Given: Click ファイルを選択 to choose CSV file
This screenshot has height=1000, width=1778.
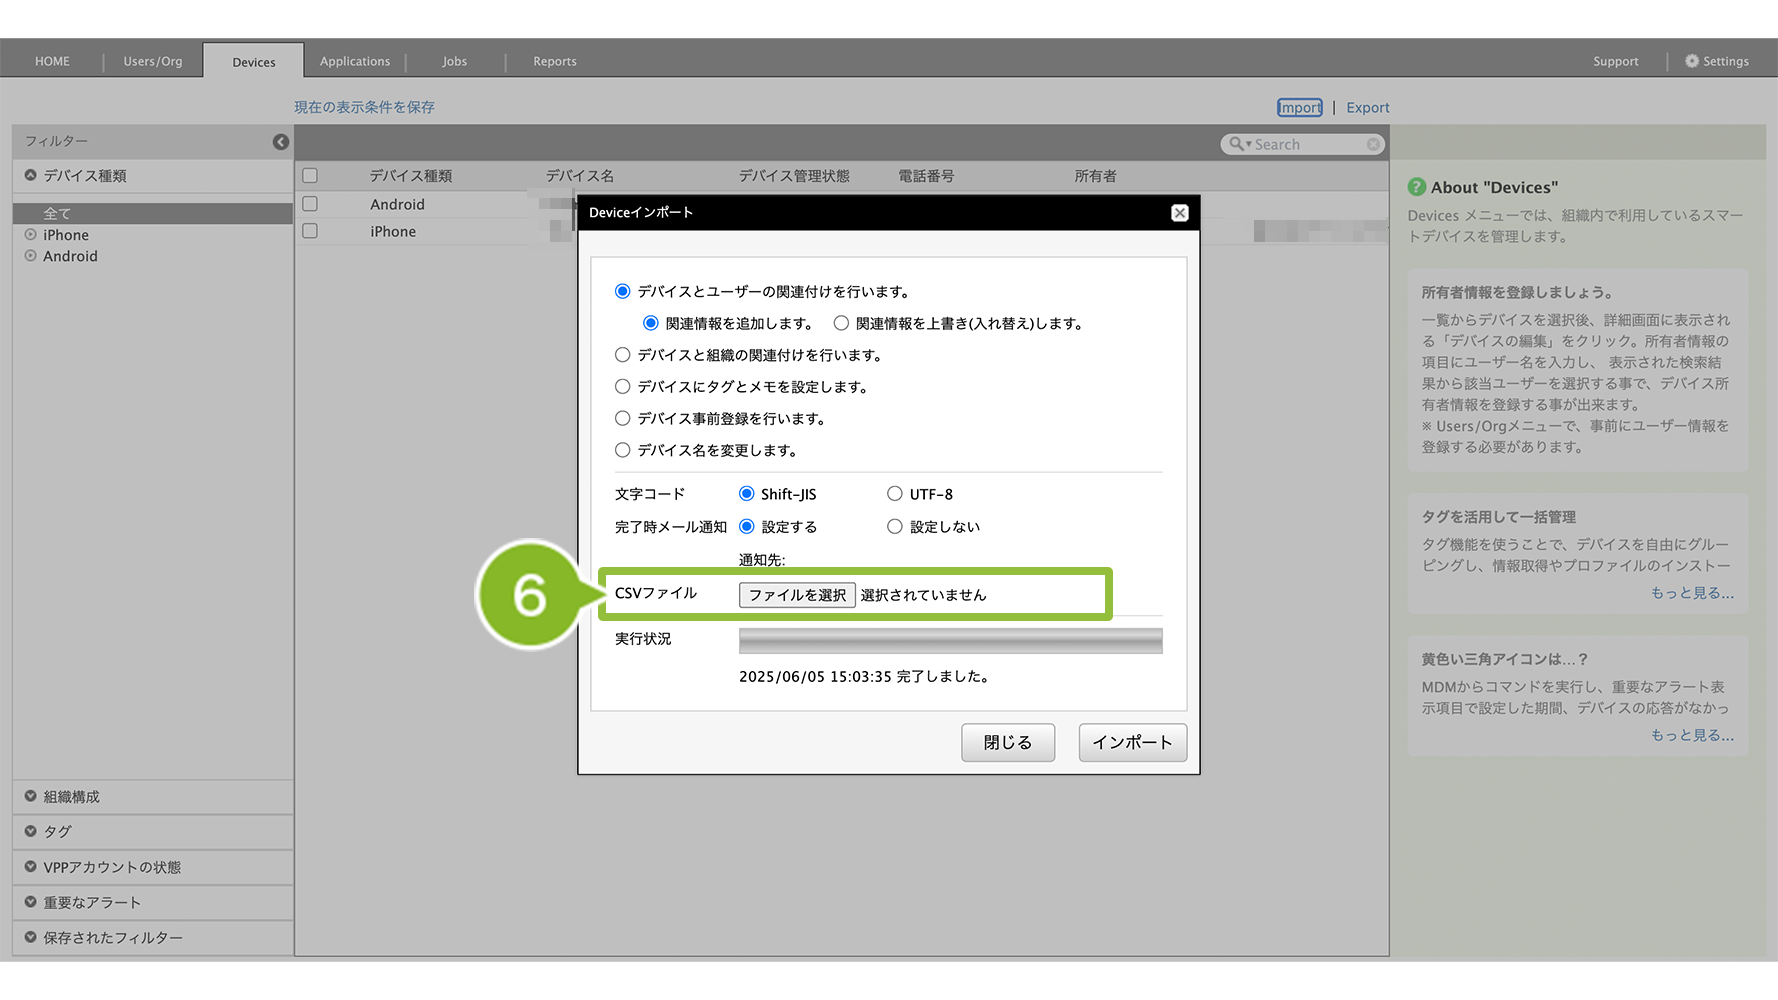Looking at the screenshot, I should [797, 595].
